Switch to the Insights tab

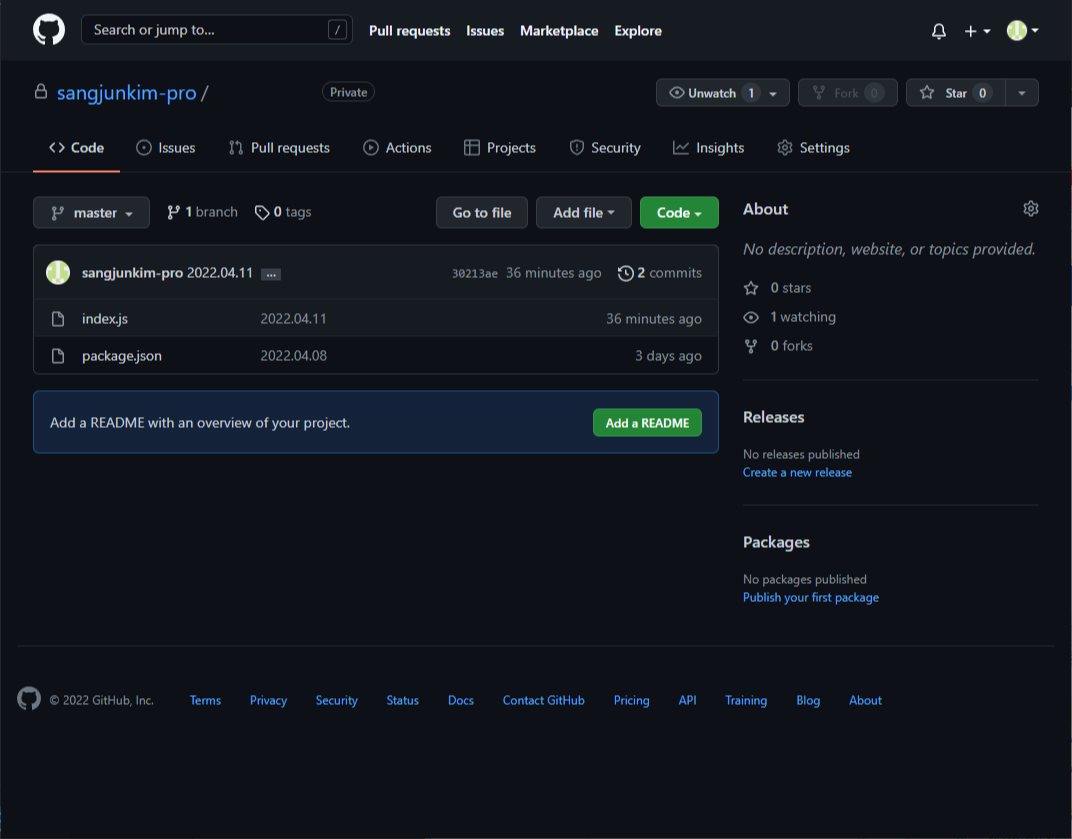point(708,148)
